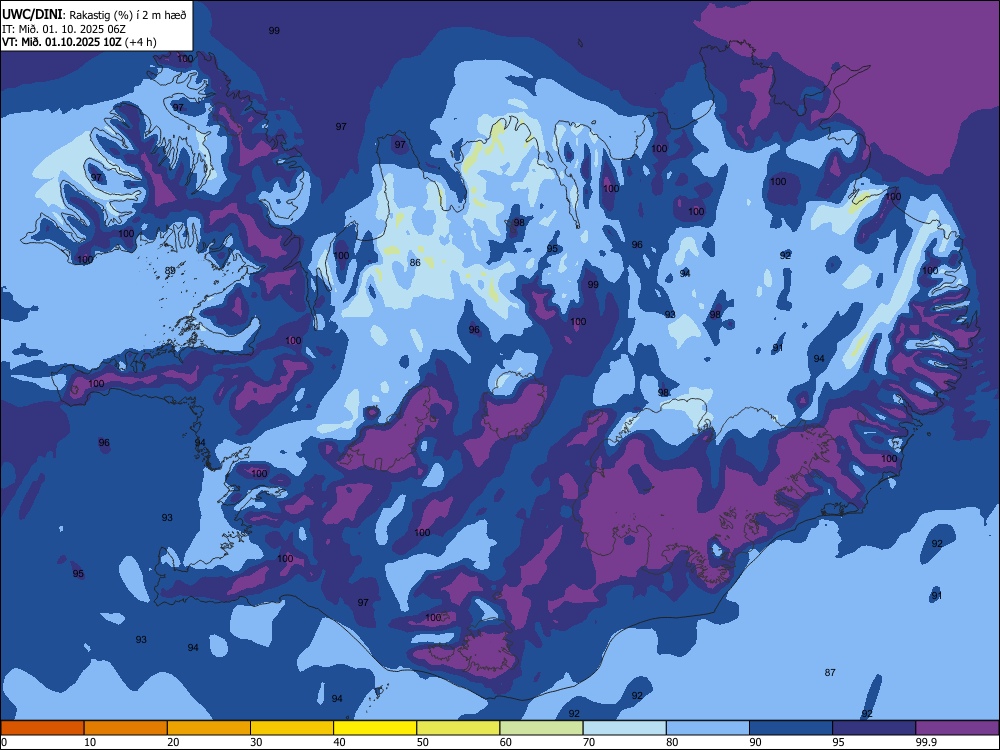Click the yellow-green 50–60 legend block
This screenshot has height=750, width=1000.
458,728
